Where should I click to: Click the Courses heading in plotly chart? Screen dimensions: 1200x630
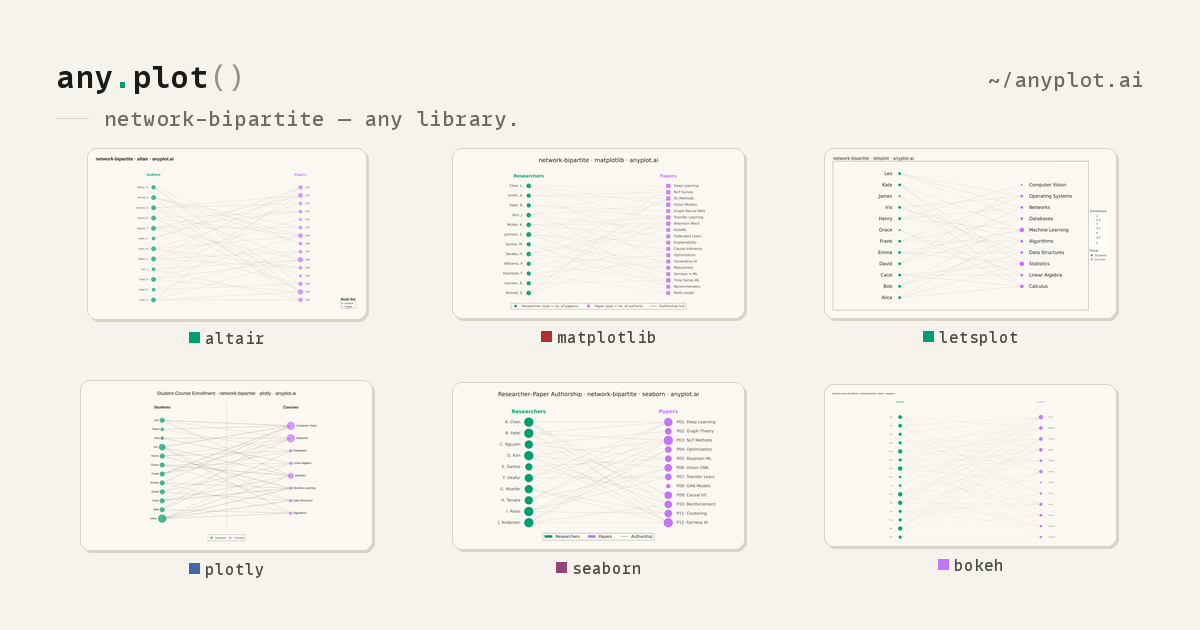(x=290, y=407)
